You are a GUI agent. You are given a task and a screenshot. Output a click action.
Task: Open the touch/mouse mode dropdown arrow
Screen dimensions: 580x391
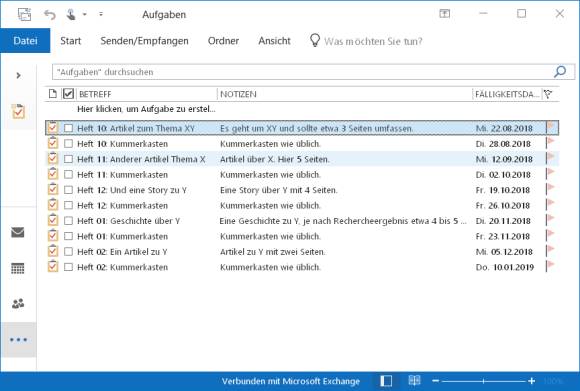pos(85,14)
